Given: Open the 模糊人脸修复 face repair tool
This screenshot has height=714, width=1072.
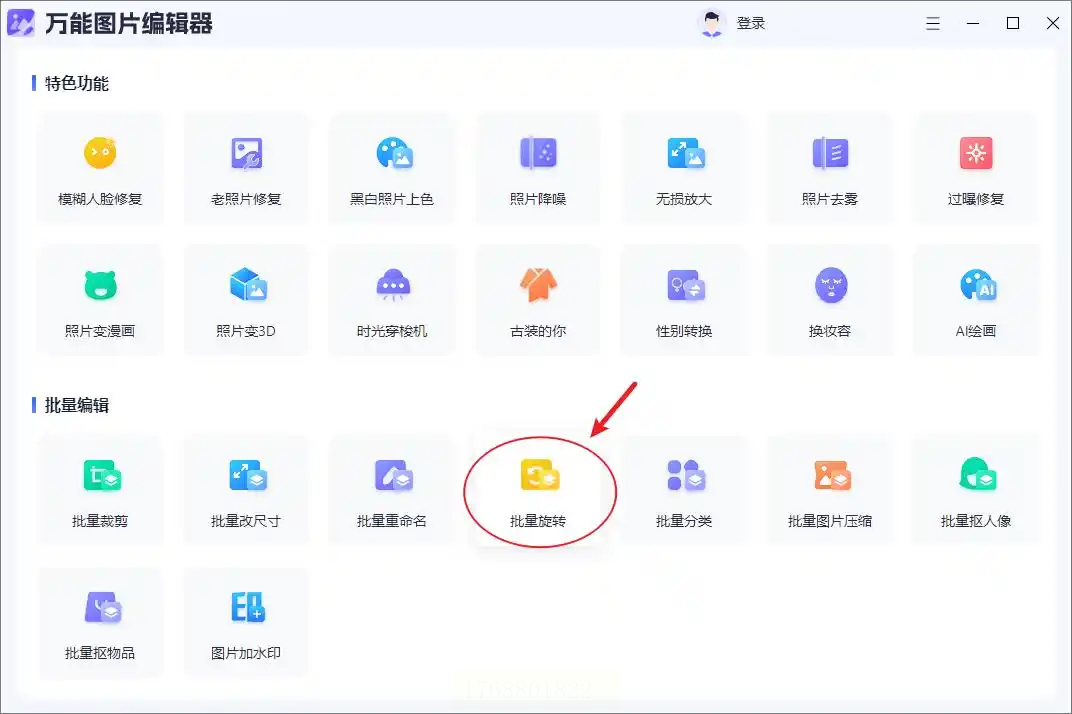Looking at the screenshot, I should [100, 168].
